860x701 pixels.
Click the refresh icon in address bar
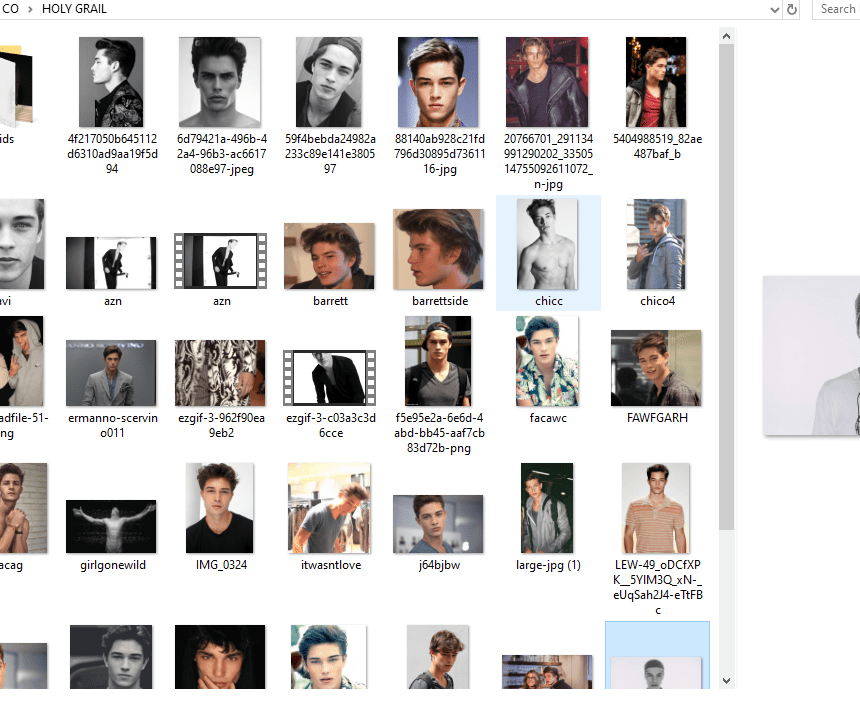791,9
